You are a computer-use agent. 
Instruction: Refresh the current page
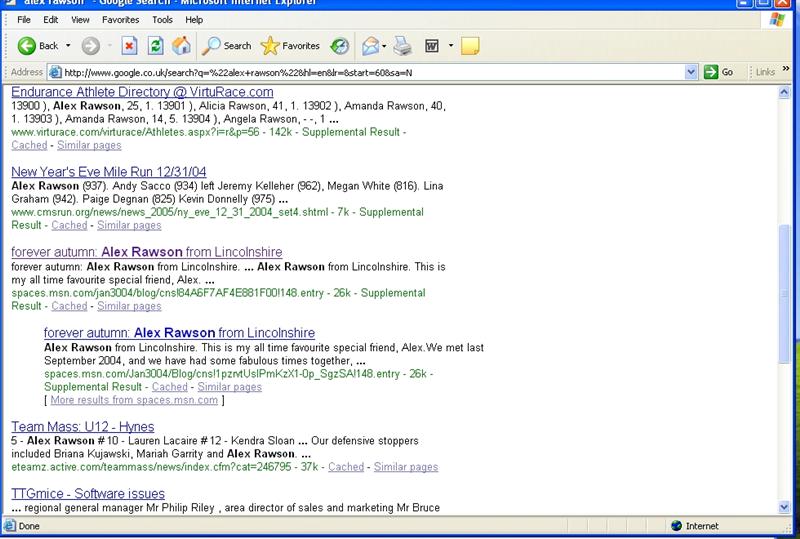(156, 46)
